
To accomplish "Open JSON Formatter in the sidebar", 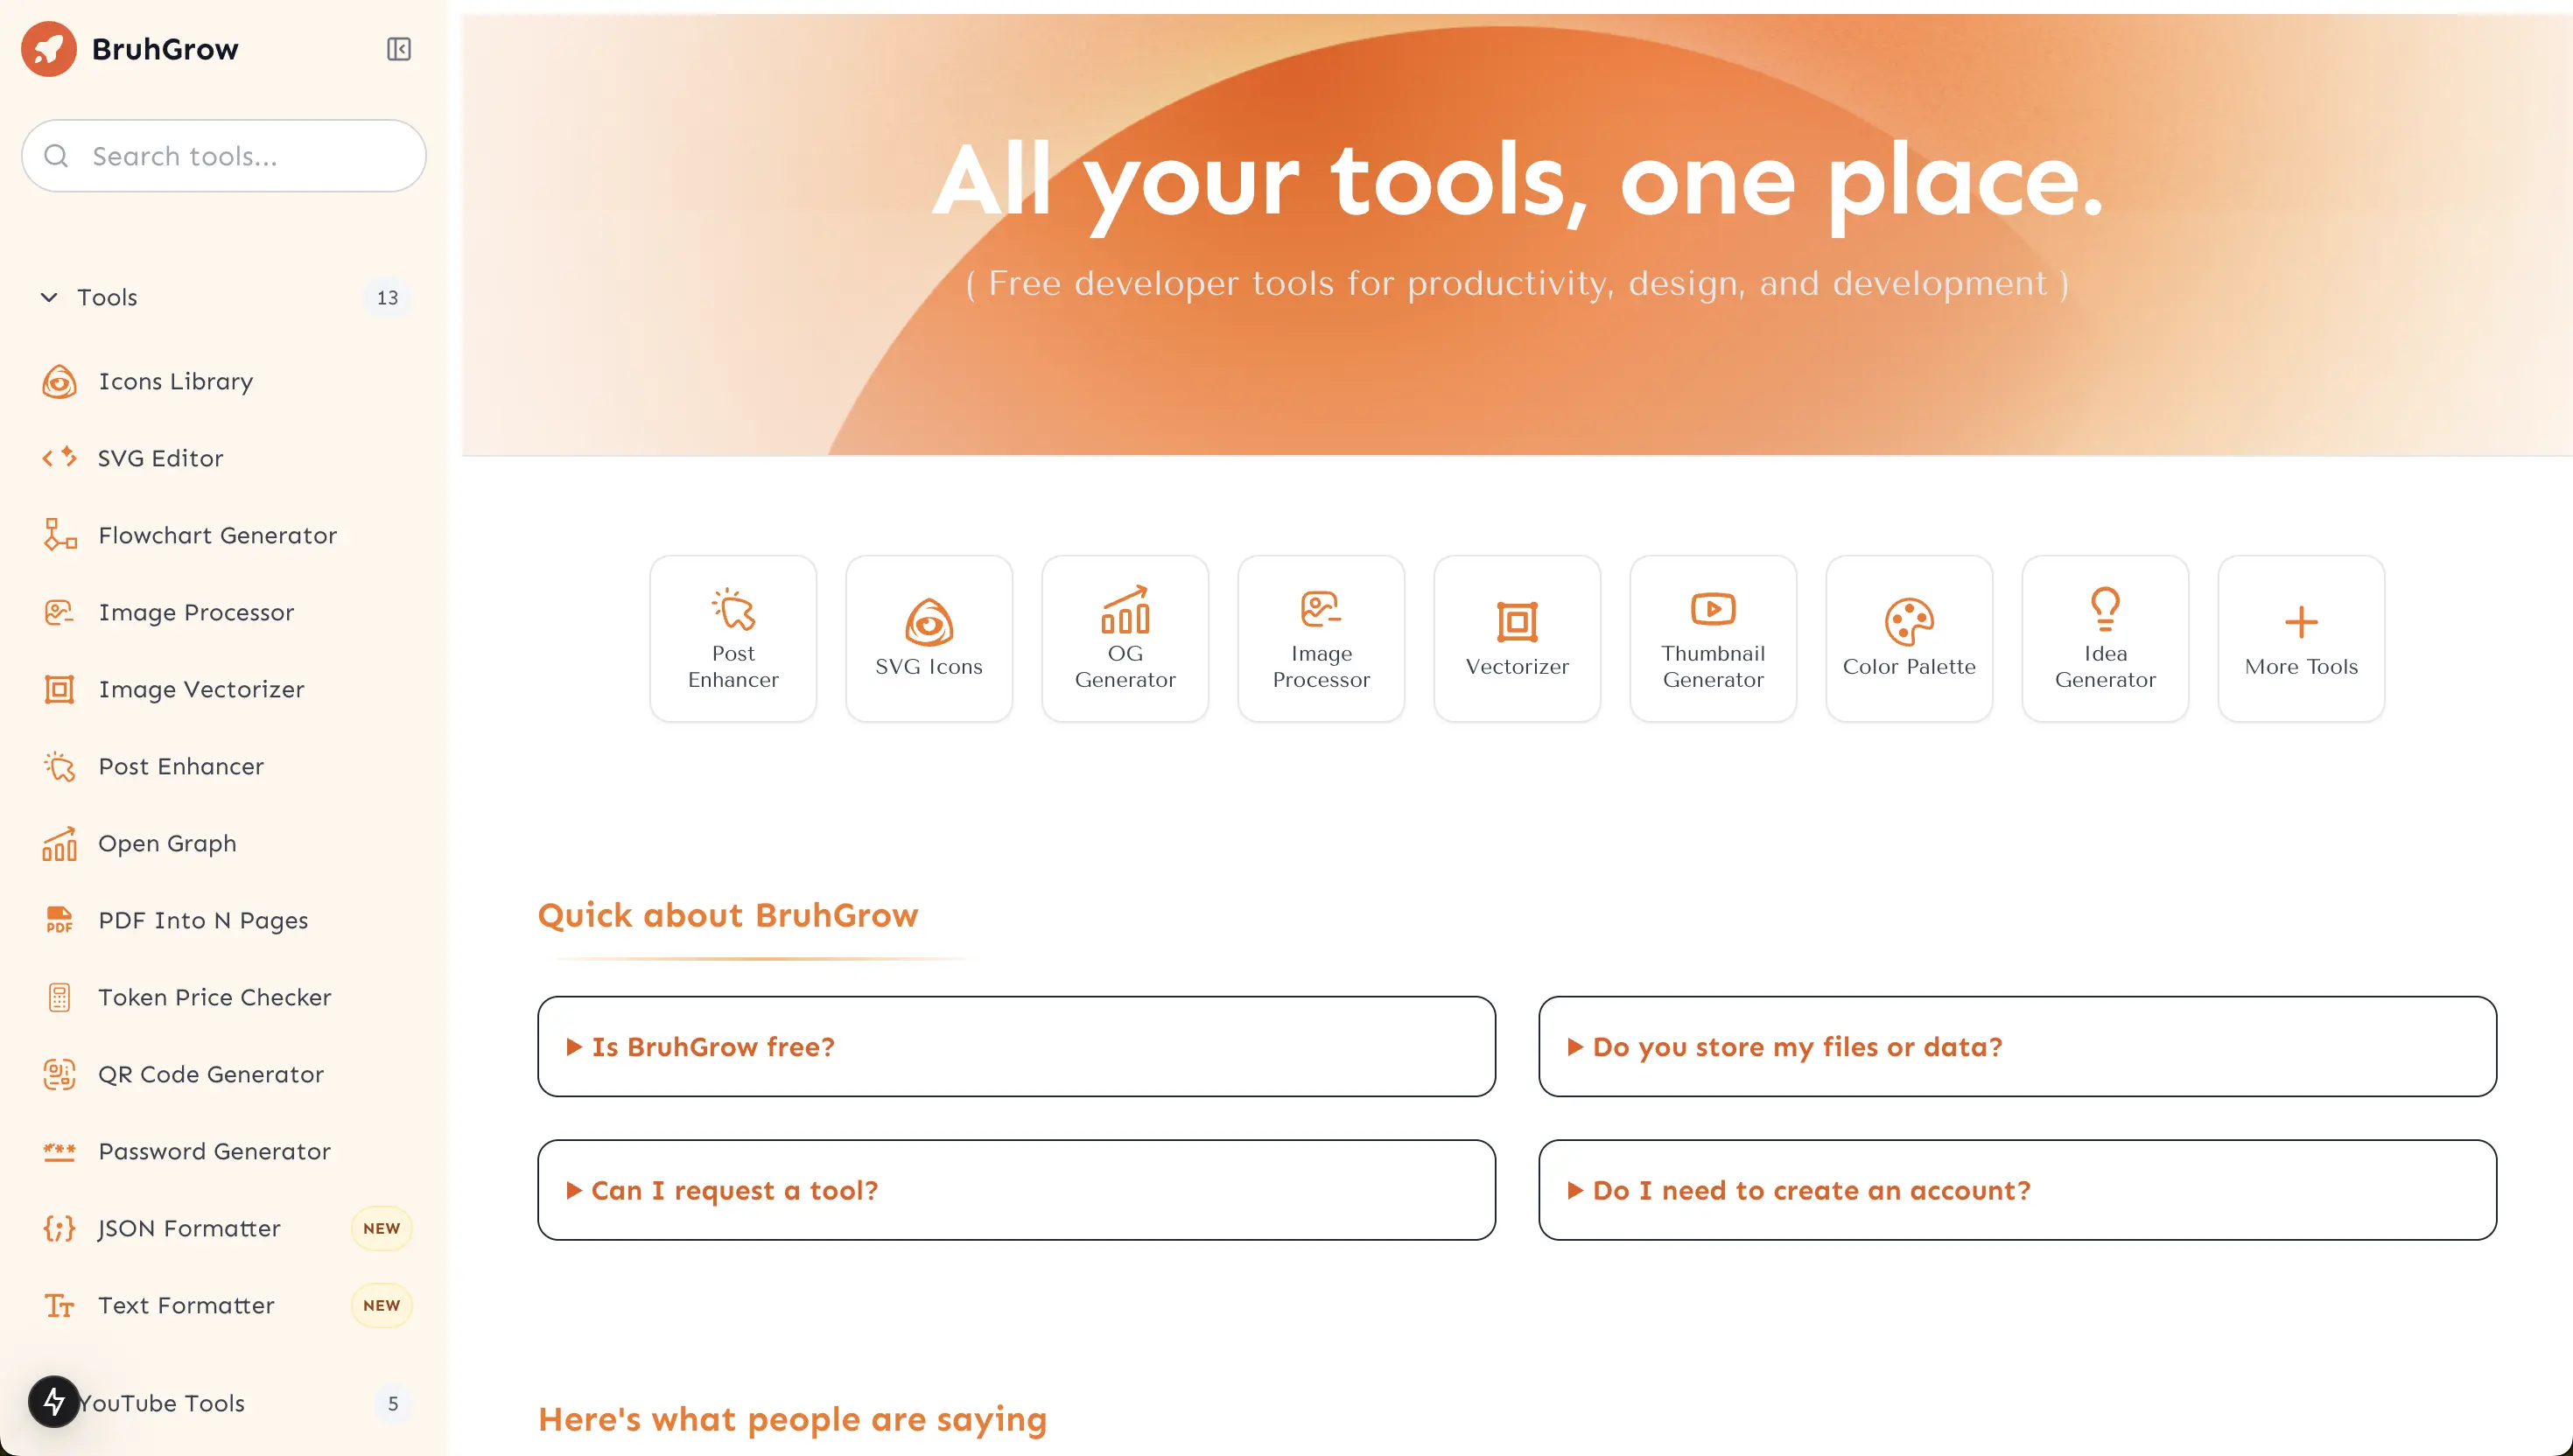I will 189,1228.
